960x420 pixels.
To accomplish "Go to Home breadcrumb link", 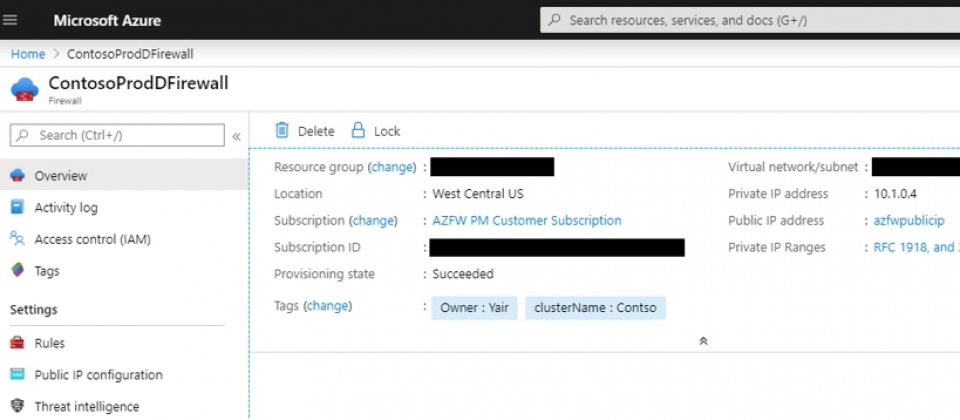I will click(x=28, y=54).
